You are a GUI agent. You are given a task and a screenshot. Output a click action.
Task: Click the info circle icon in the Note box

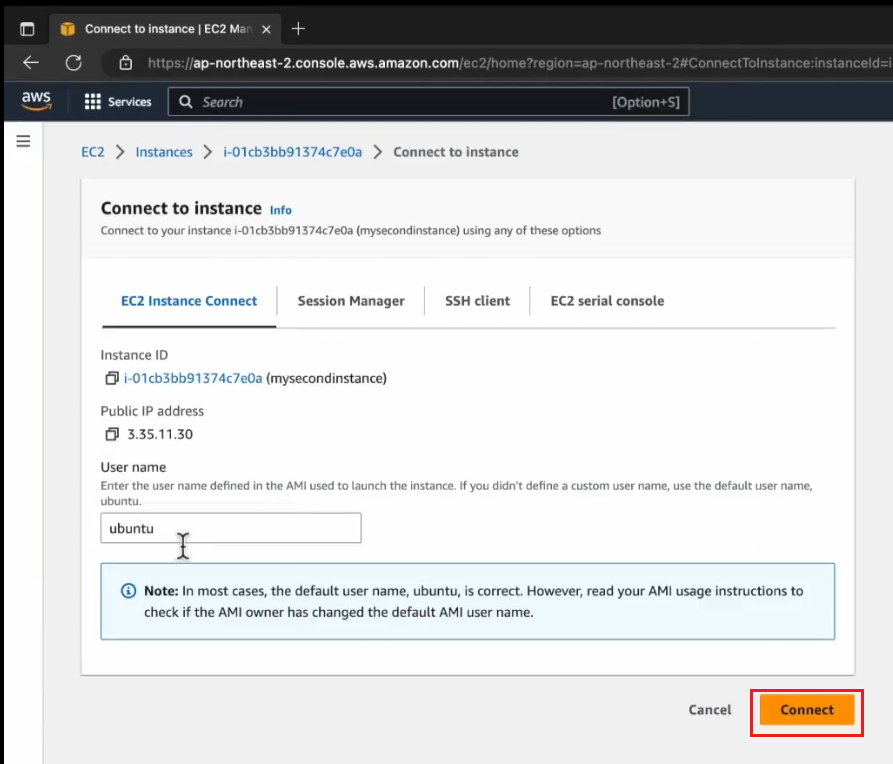[x=129, y=591]
